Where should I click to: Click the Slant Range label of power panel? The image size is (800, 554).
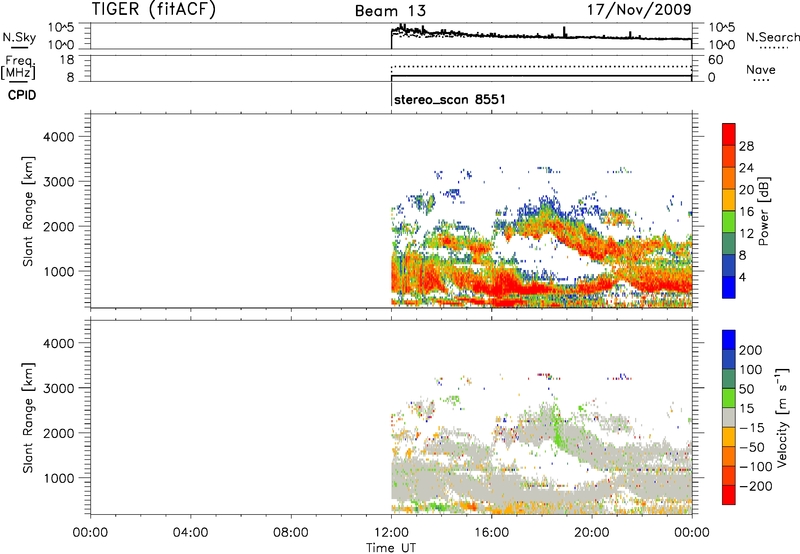point(28,211)
